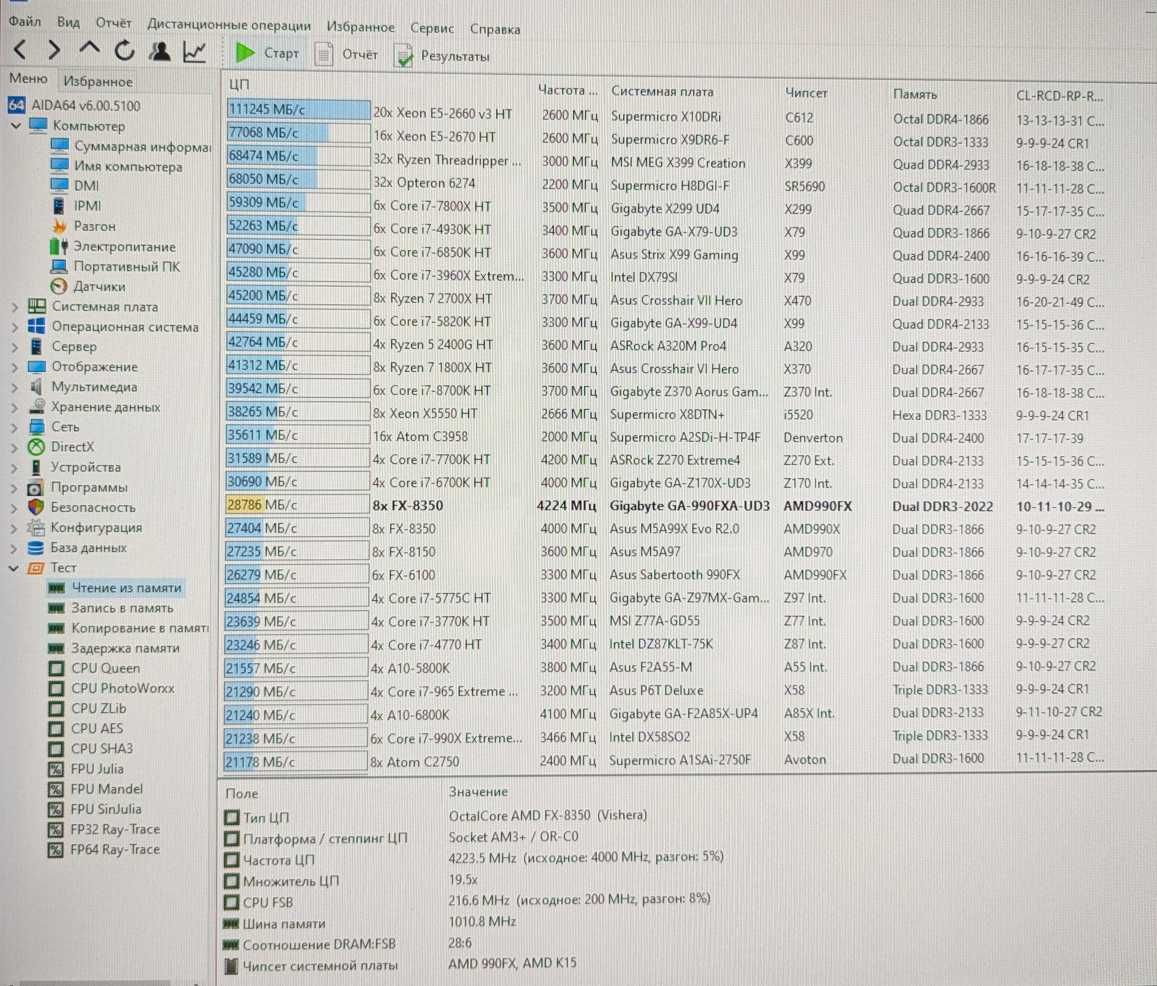1157x986 pixels.
Task: Open the graph chart toolbar icon
Action: (x=195, y=52)
